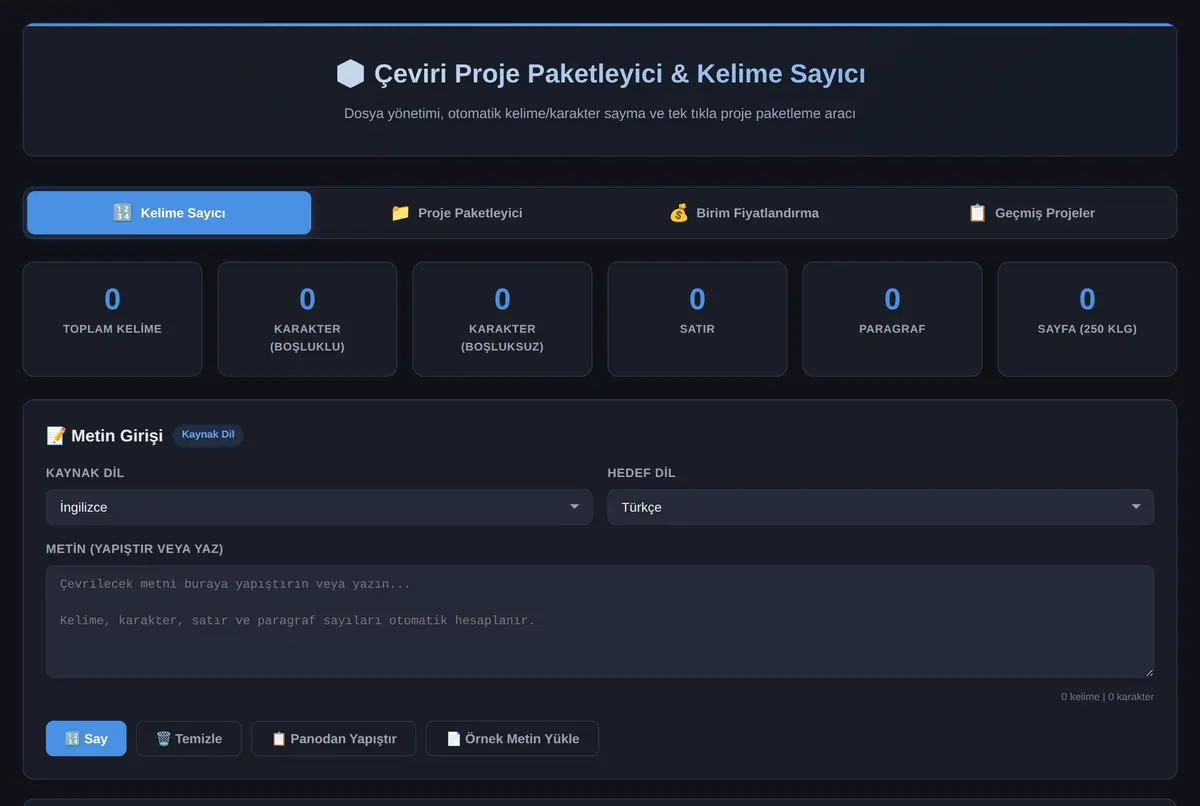Click the Paragraf stat card
This screenshot has width=1200, height=806.
pos(892,319)
